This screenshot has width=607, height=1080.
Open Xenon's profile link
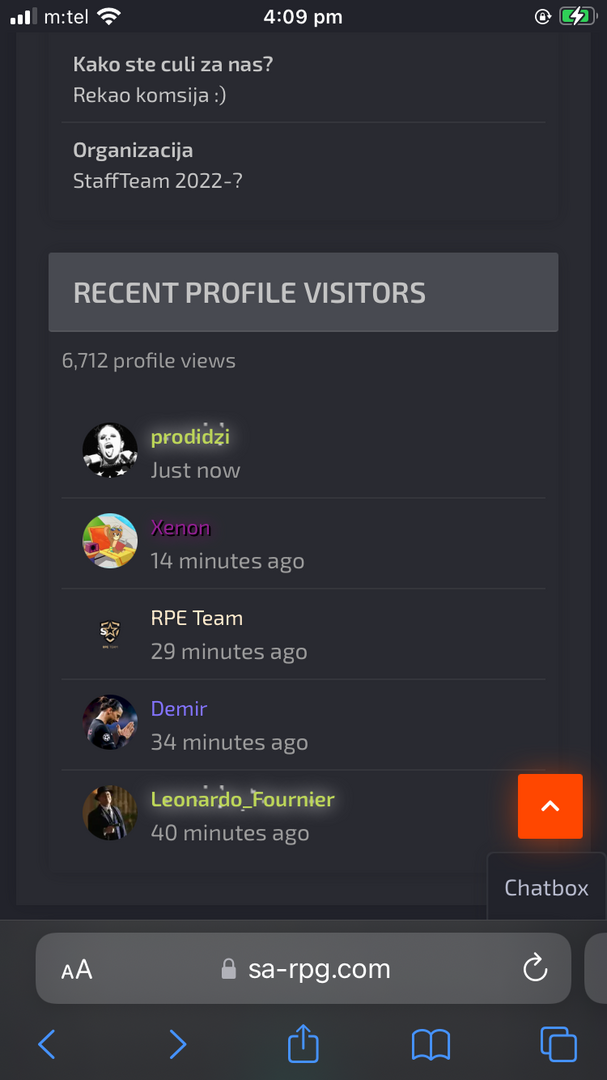click(181, 528)
